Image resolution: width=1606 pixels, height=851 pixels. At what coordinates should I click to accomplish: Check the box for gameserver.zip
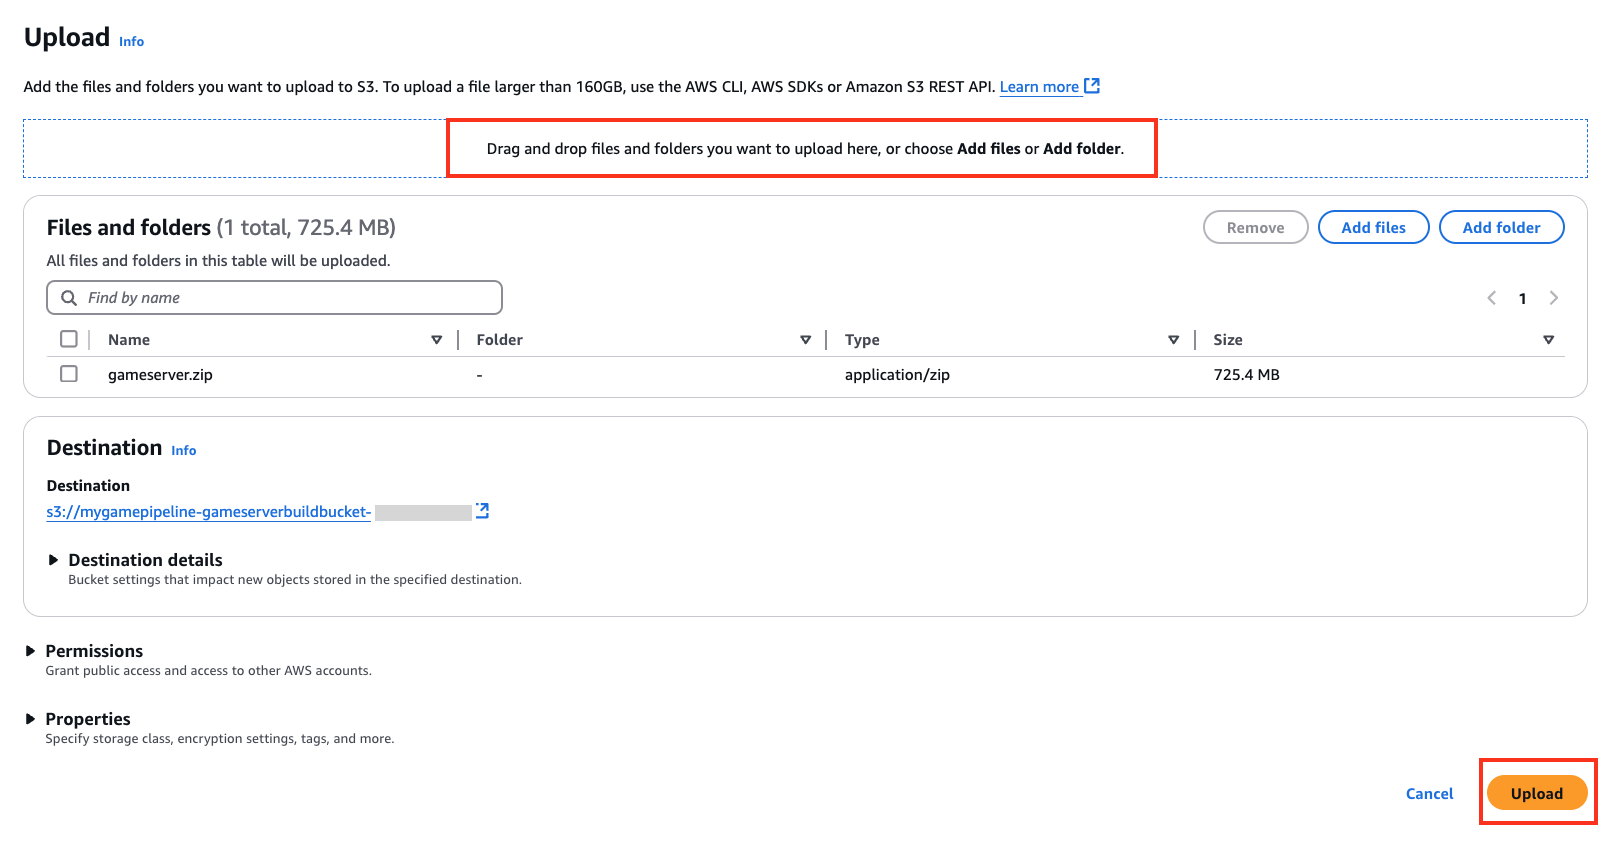[69, 374]
